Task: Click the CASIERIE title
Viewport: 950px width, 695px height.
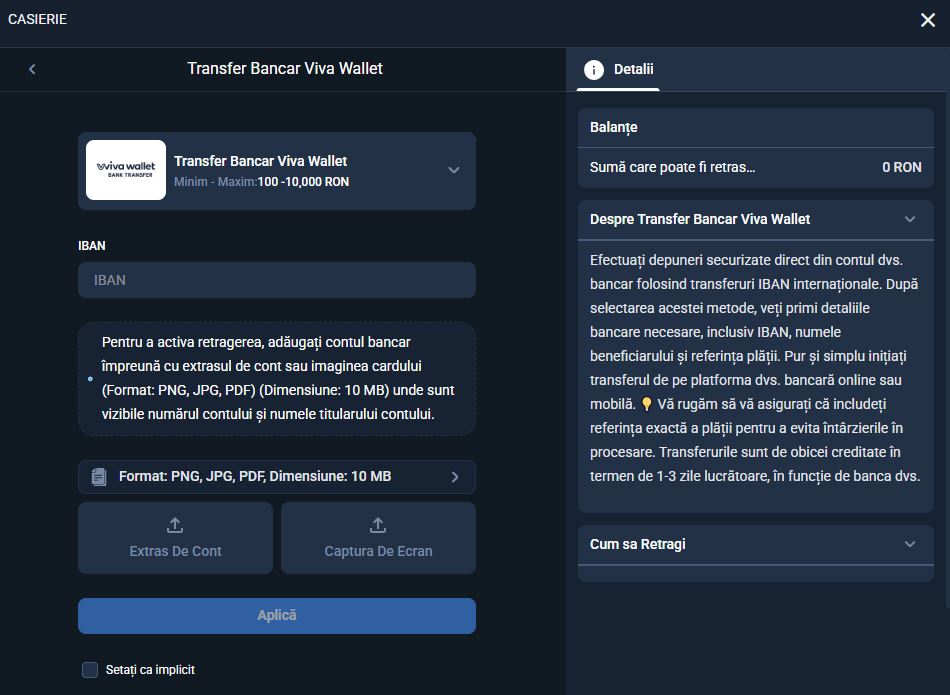Action: click(38, 19)
